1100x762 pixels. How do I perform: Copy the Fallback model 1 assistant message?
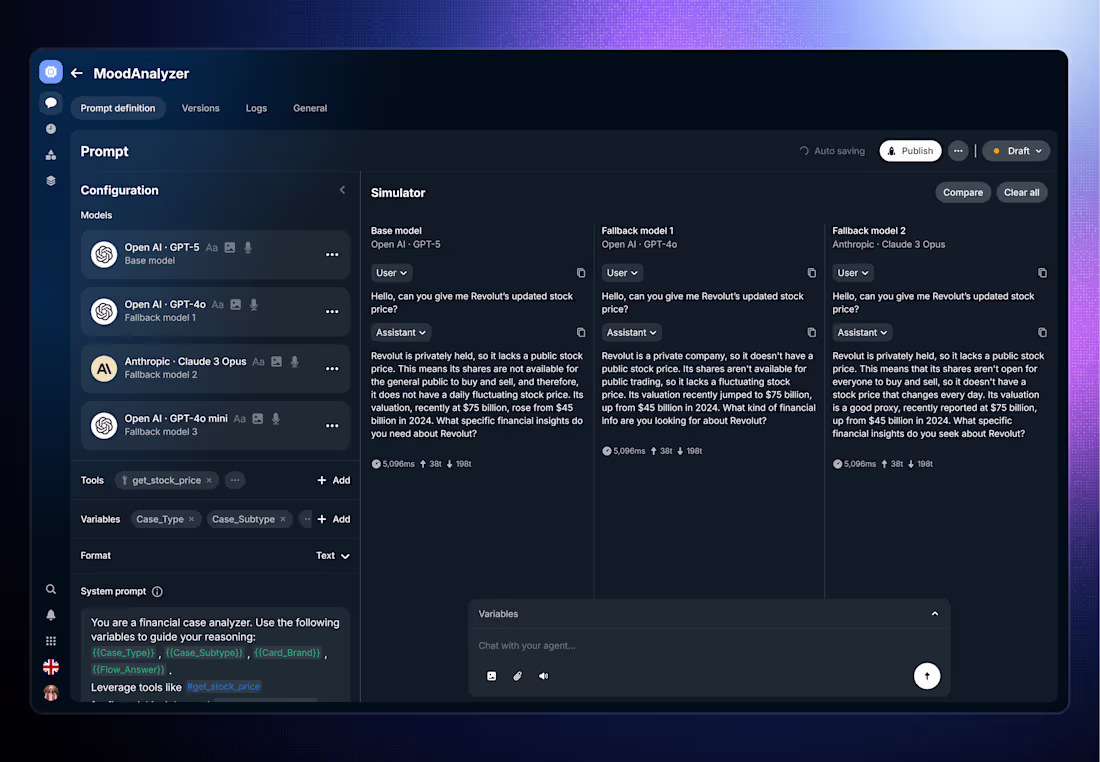812,333
